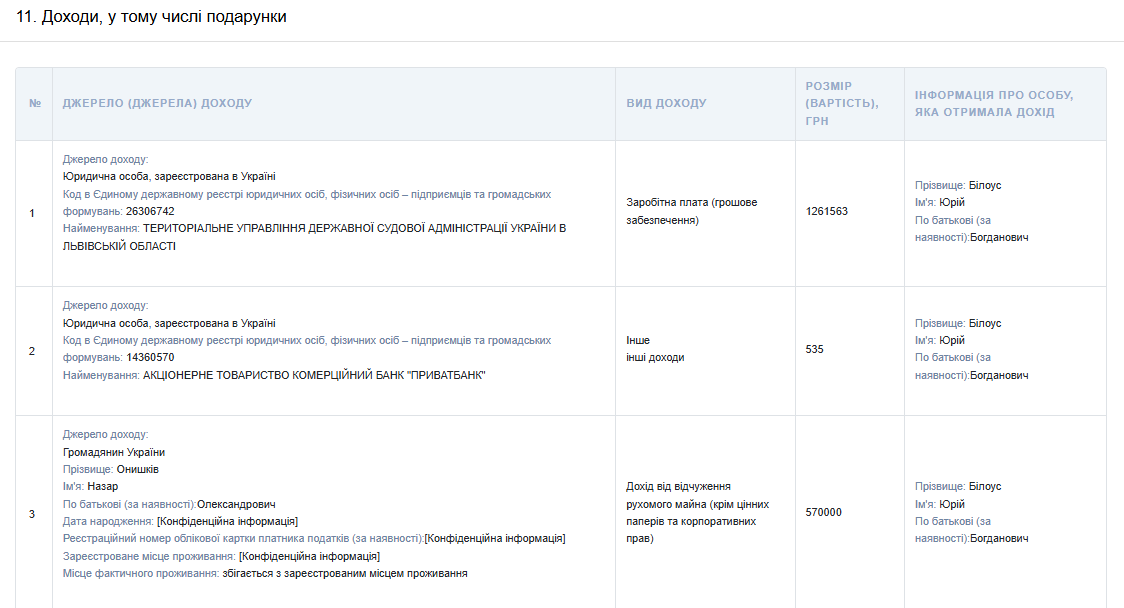Click the '№' column header
The image size is (1124, 608).
point(34,103)
